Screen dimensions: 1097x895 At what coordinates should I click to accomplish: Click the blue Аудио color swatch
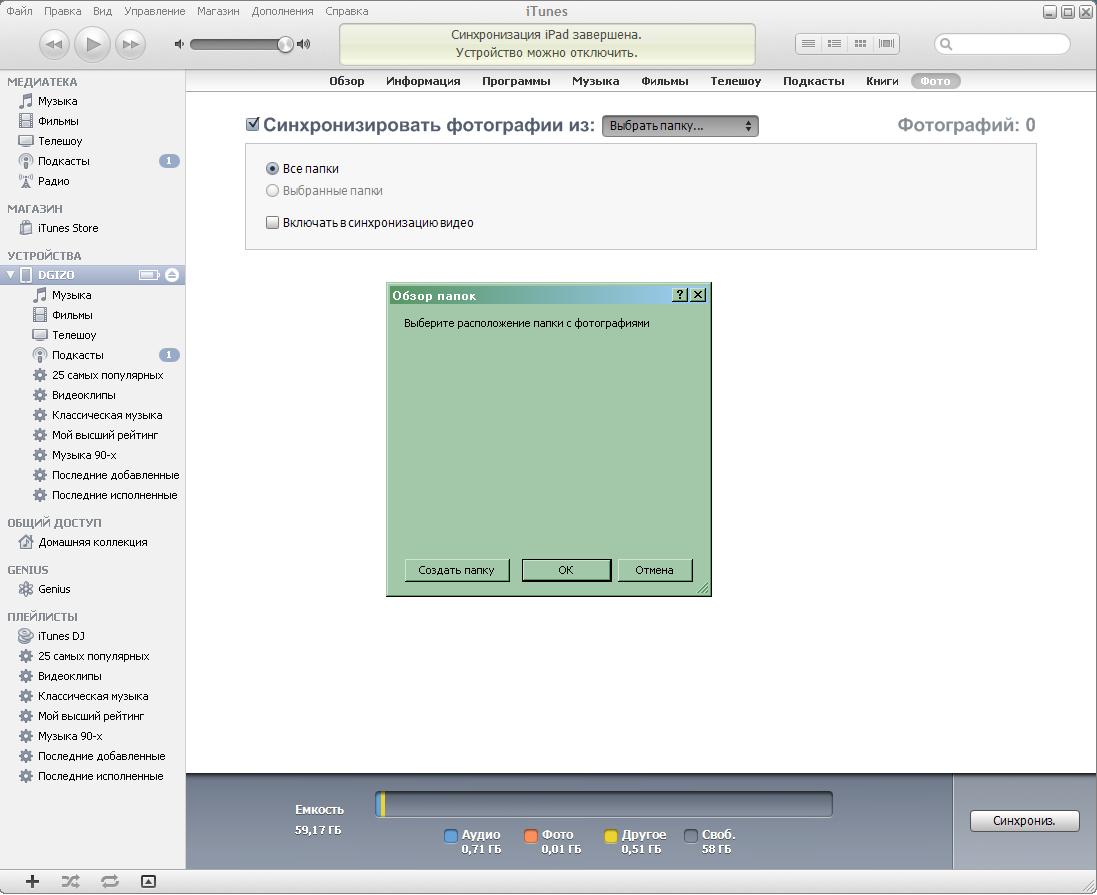(x=451, y=836)
